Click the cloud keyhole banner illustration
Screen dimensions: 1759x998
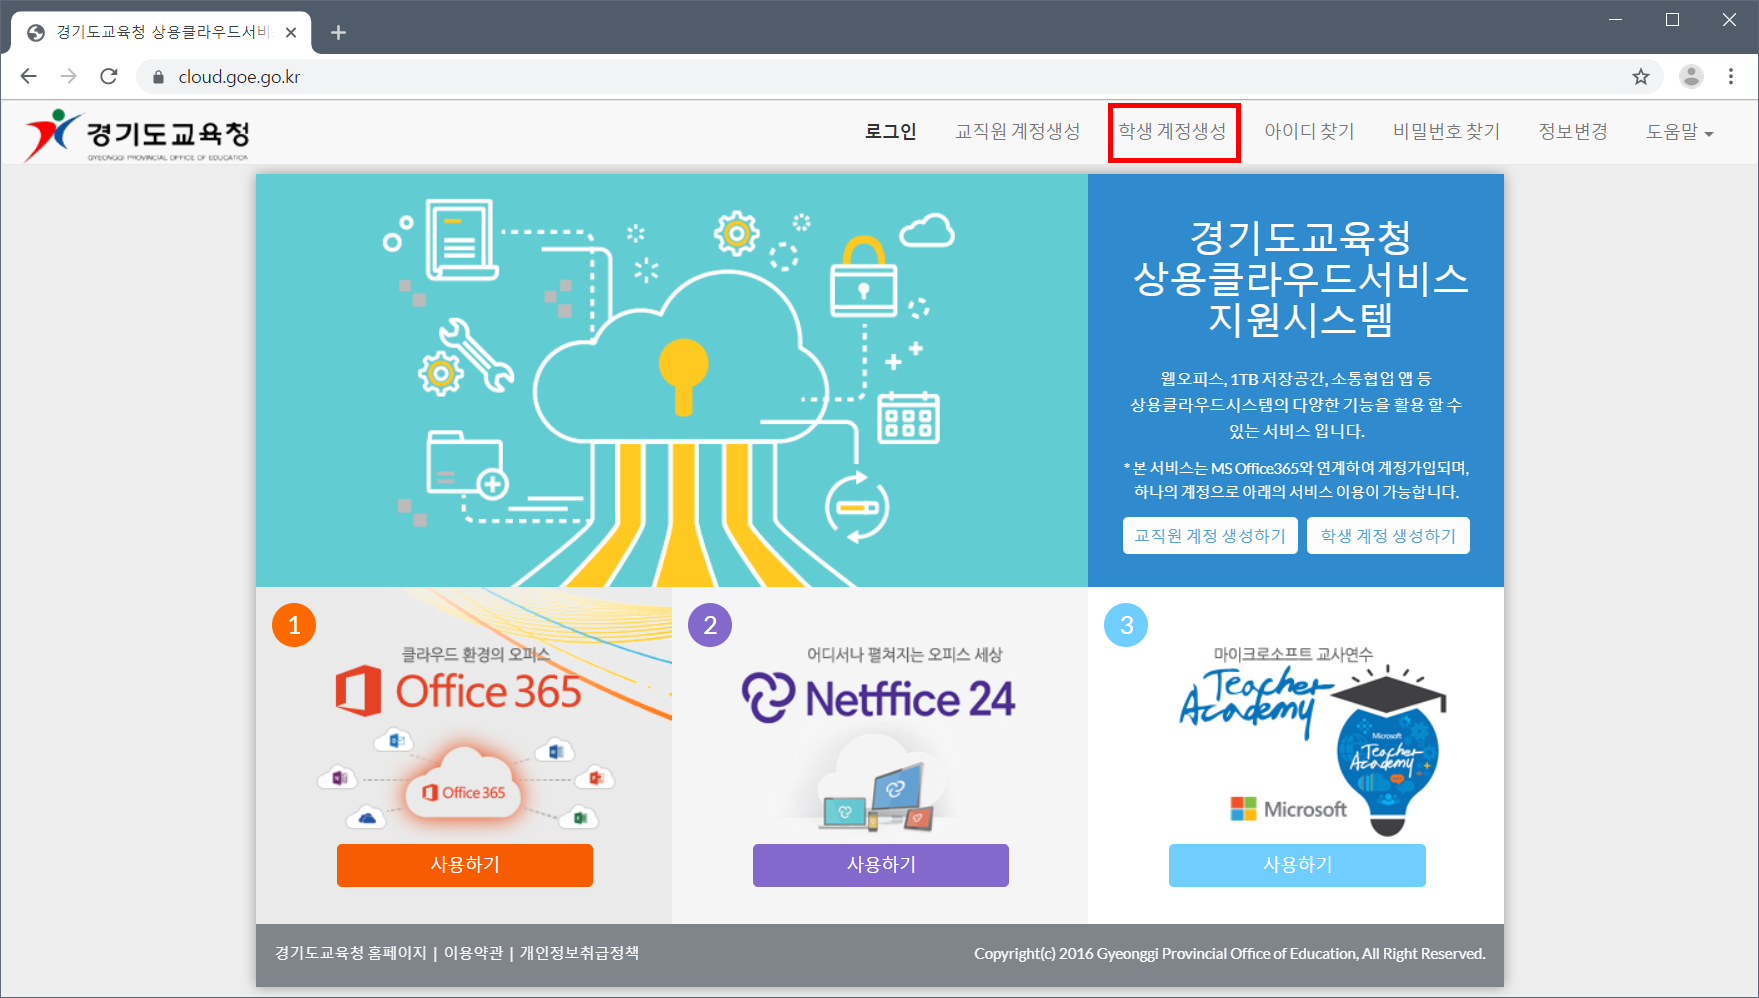point(671,380)
